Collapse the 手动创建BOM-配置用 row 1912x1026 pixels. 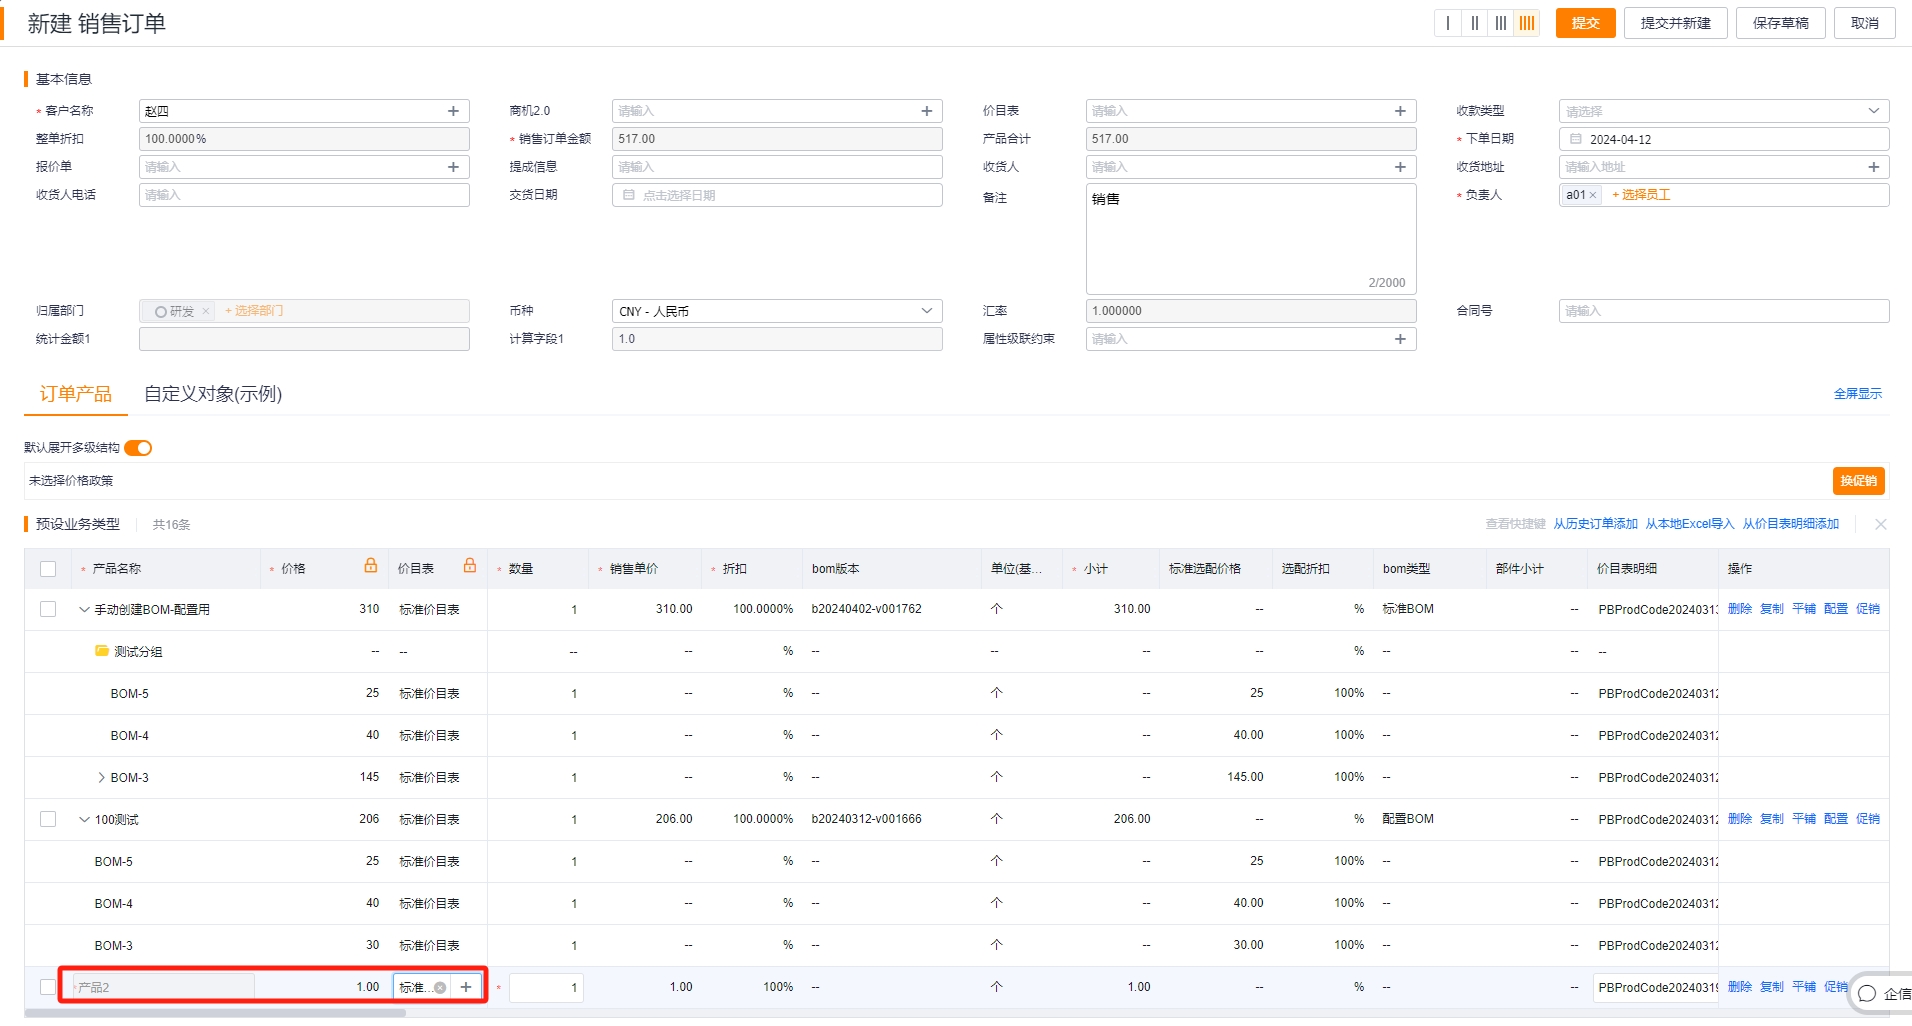click(x=84, y=609)
